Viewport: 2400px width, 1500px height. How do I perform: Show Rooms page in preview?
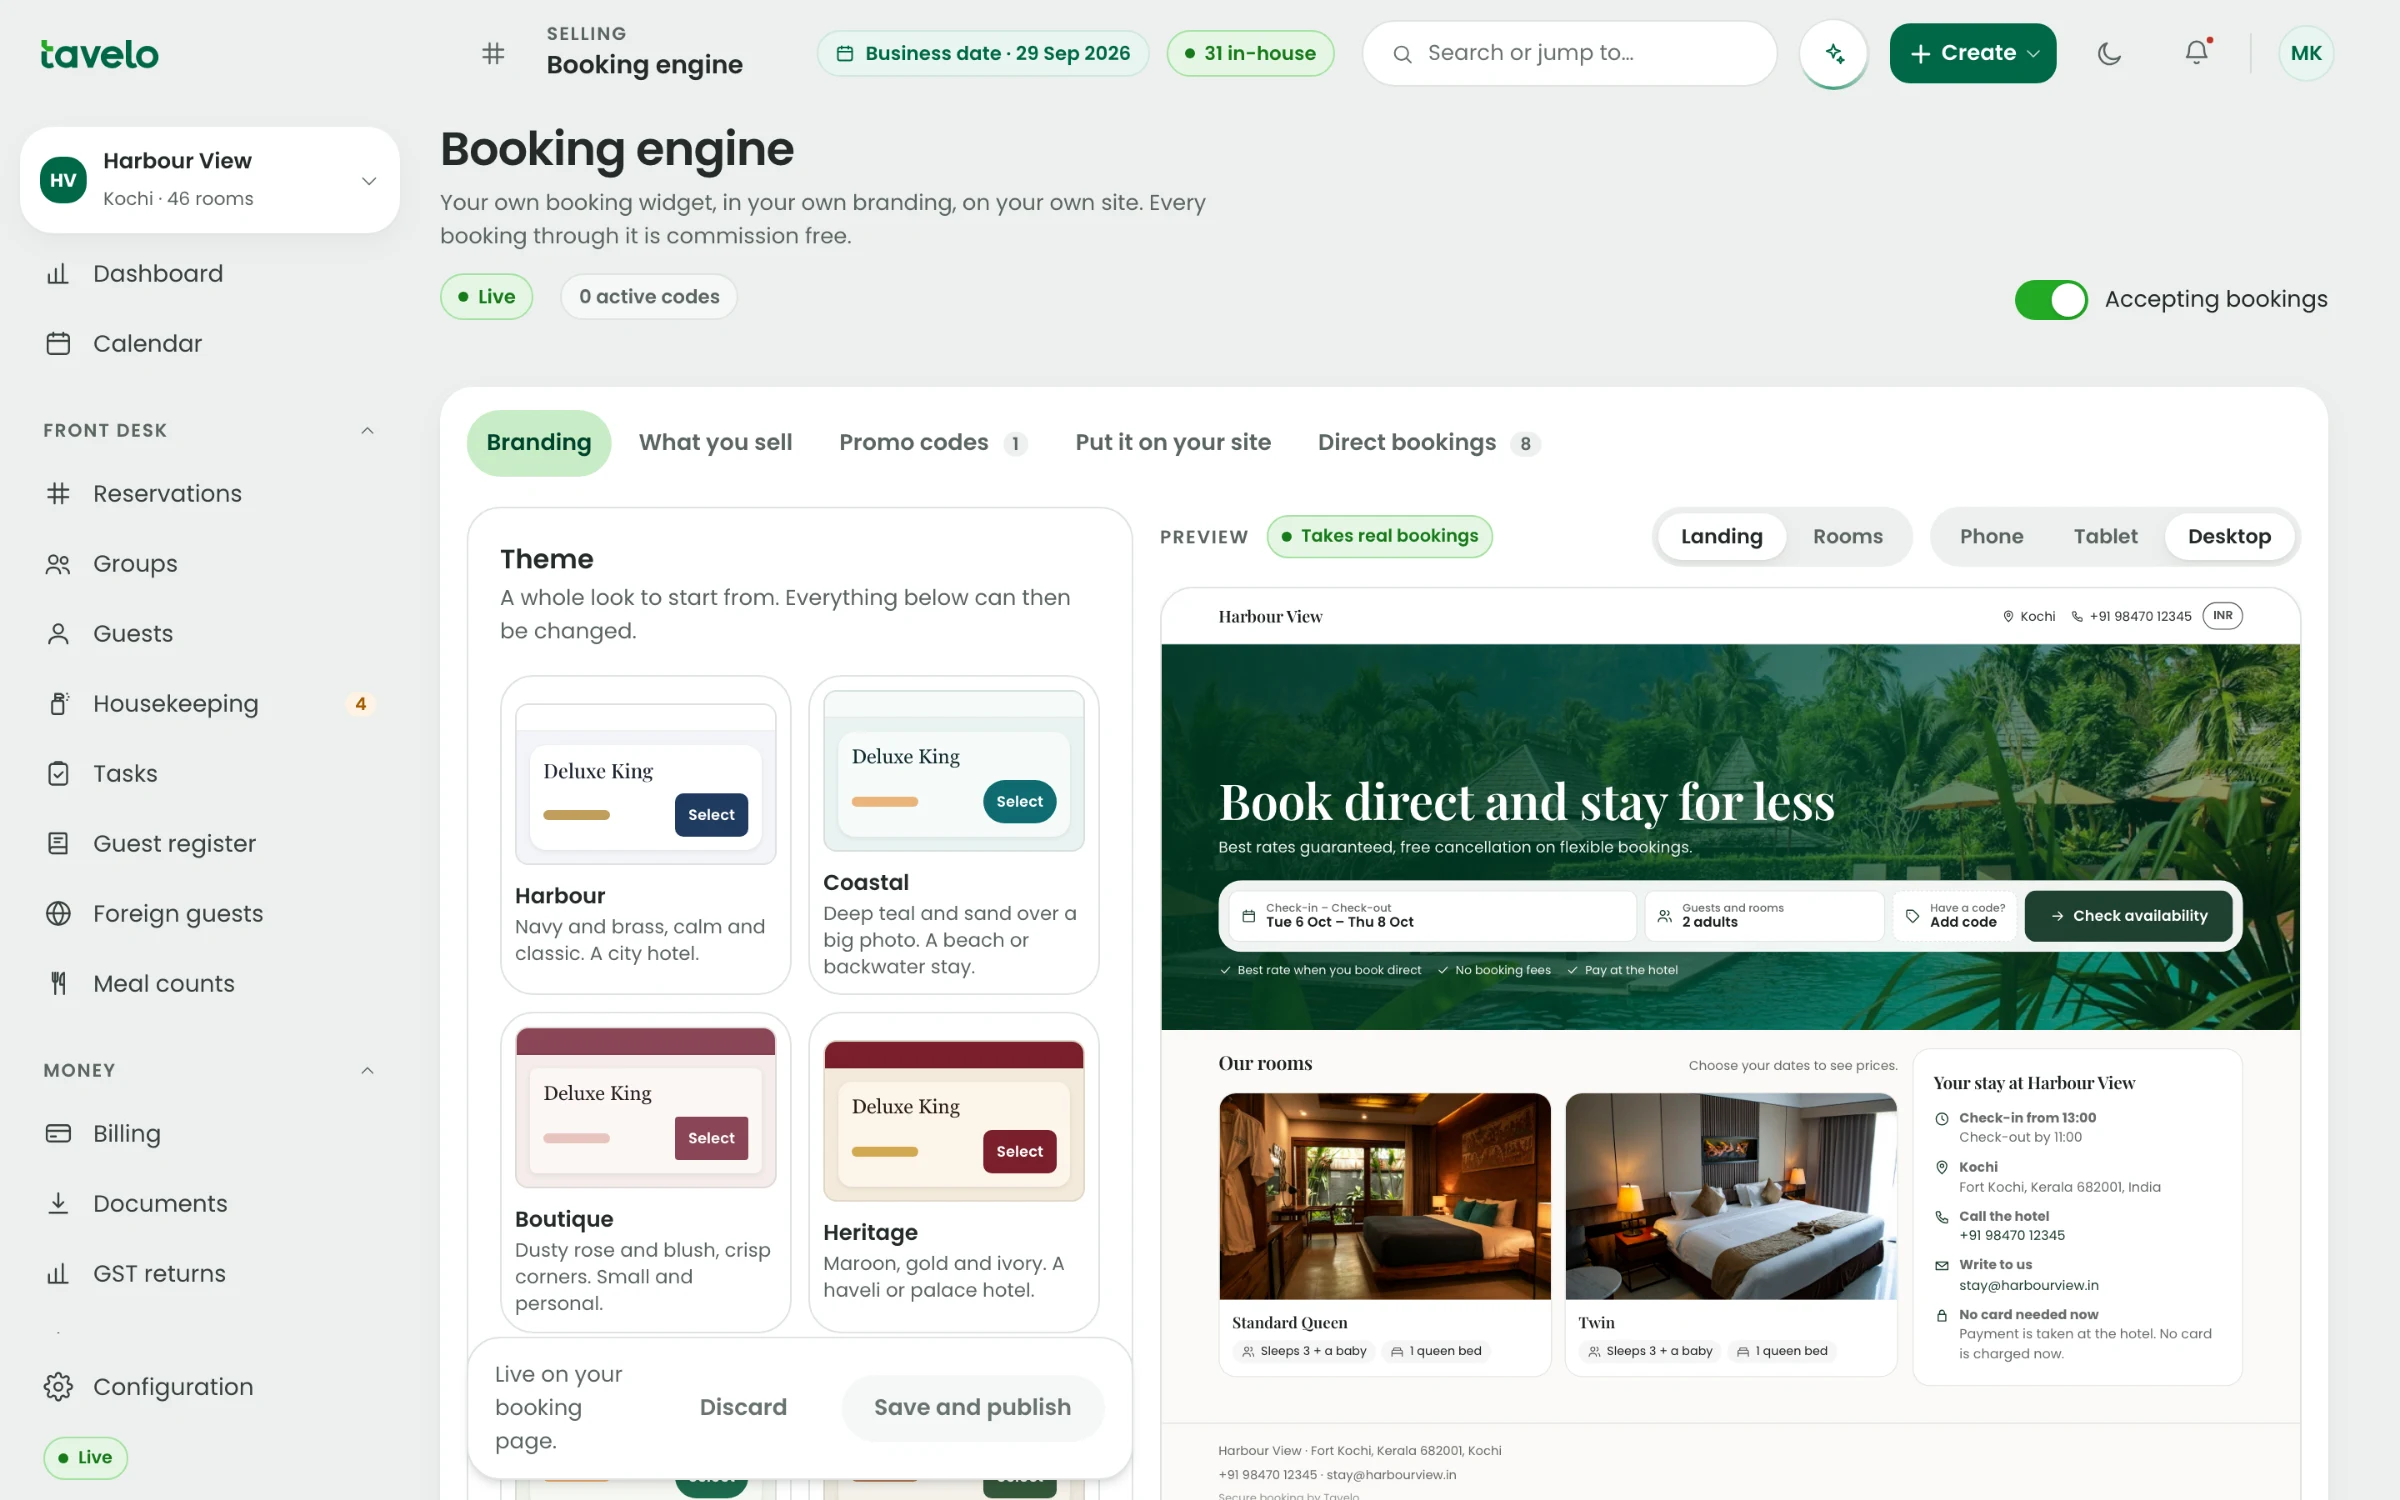click(x=1847, y=536)
